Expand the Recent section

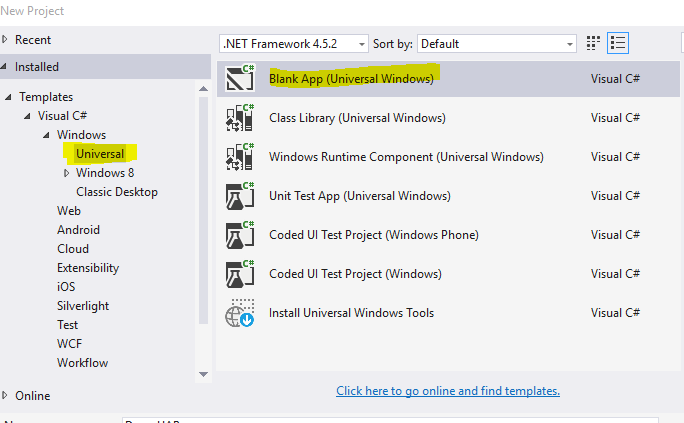coord(6,39)
